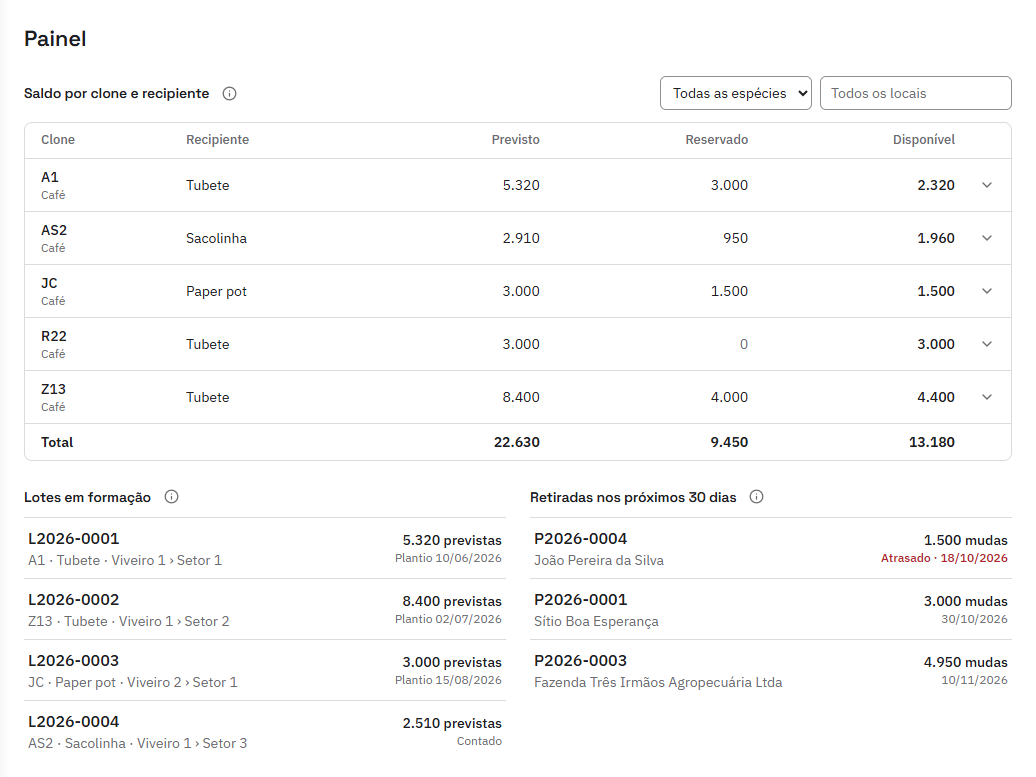Expand the JC Paper pot row chevron

coord(986,291)
